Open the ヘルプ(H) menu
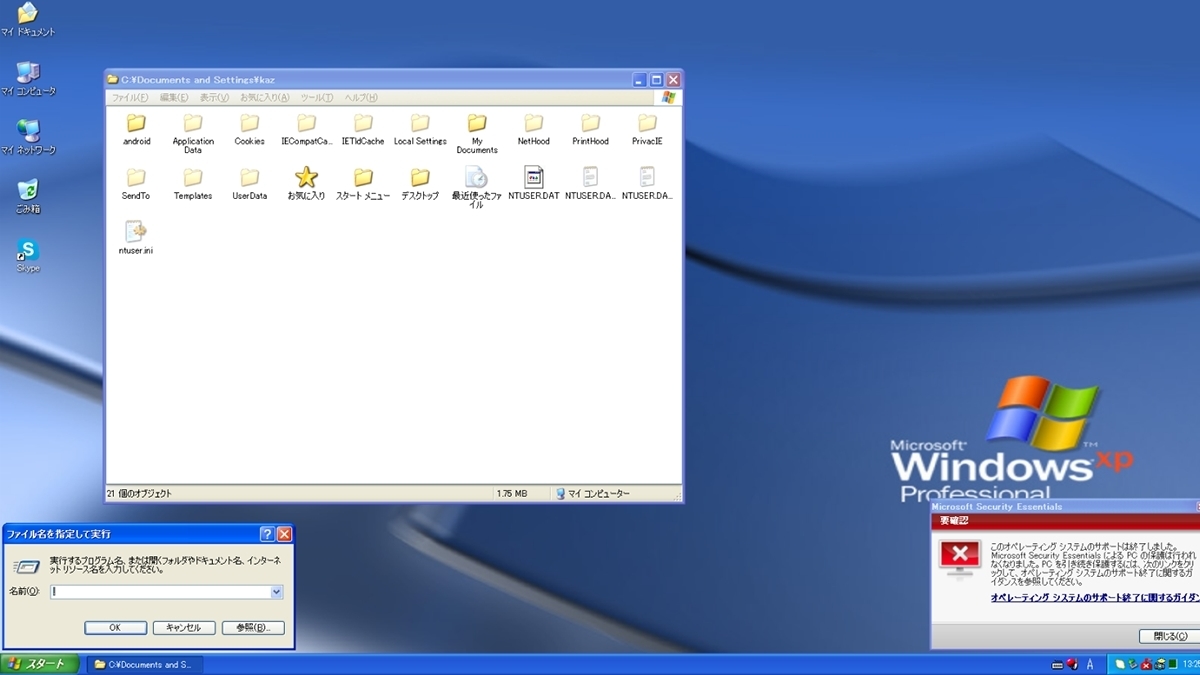Screen dimensions: 1200x675 pos(361,98)
